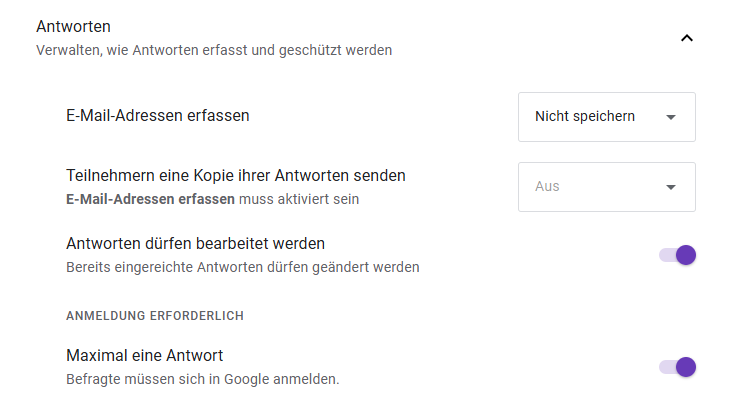Click the Antworten section title
Viewport: 729px width, 414px height.
[x=73, y=27]
